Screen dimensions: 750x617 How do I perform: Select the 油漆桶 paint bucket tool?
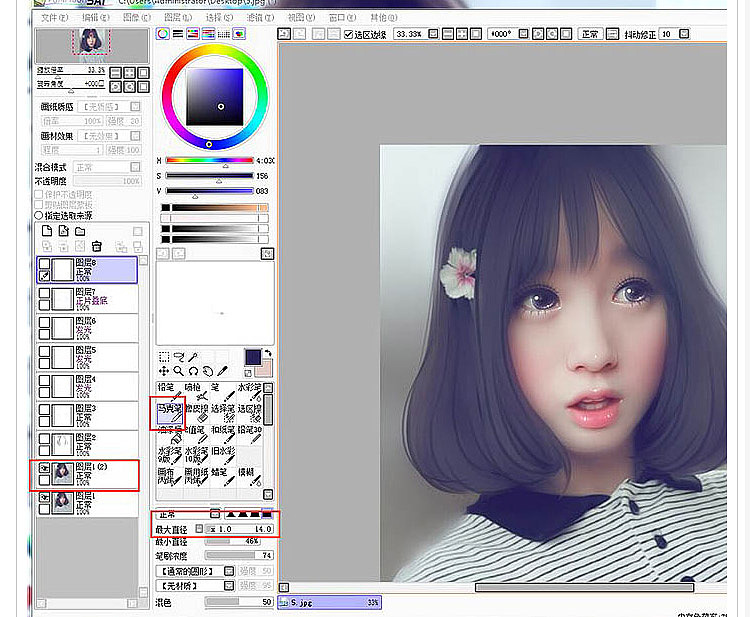tap(170, 435)
